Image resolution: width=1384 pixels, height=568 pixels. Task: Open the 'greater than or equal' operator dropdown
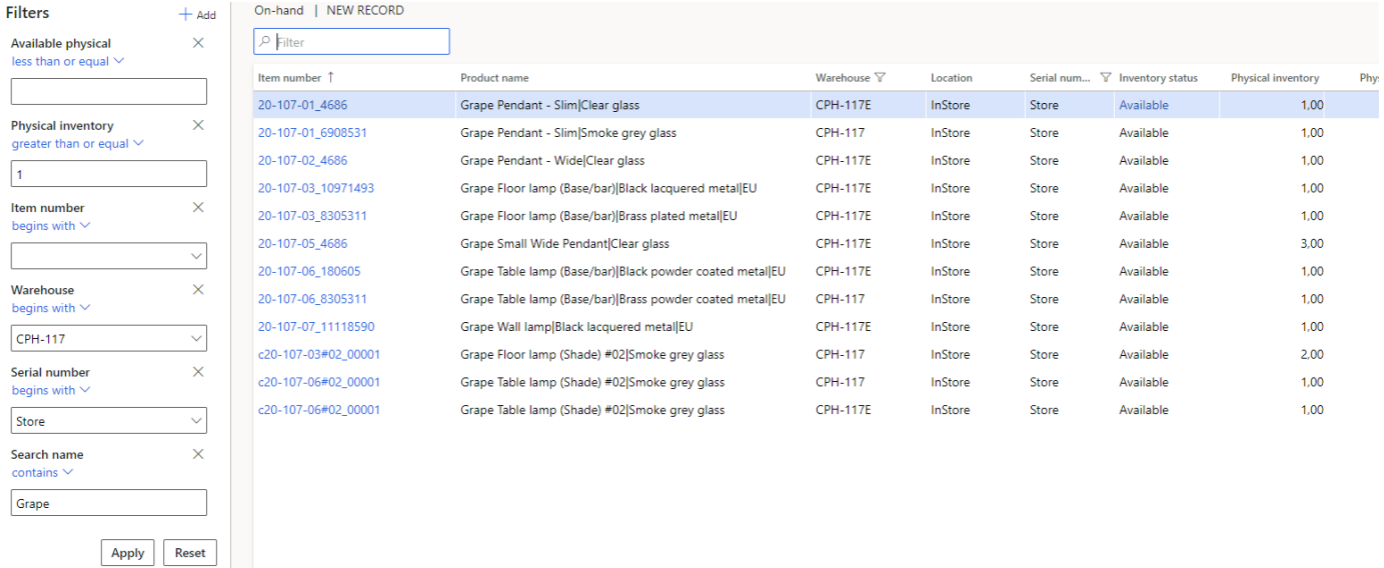click(x=77, y=143)
